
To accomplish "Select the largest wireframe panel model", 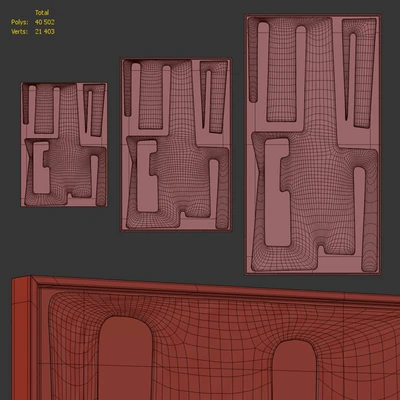I will (313, 145).
